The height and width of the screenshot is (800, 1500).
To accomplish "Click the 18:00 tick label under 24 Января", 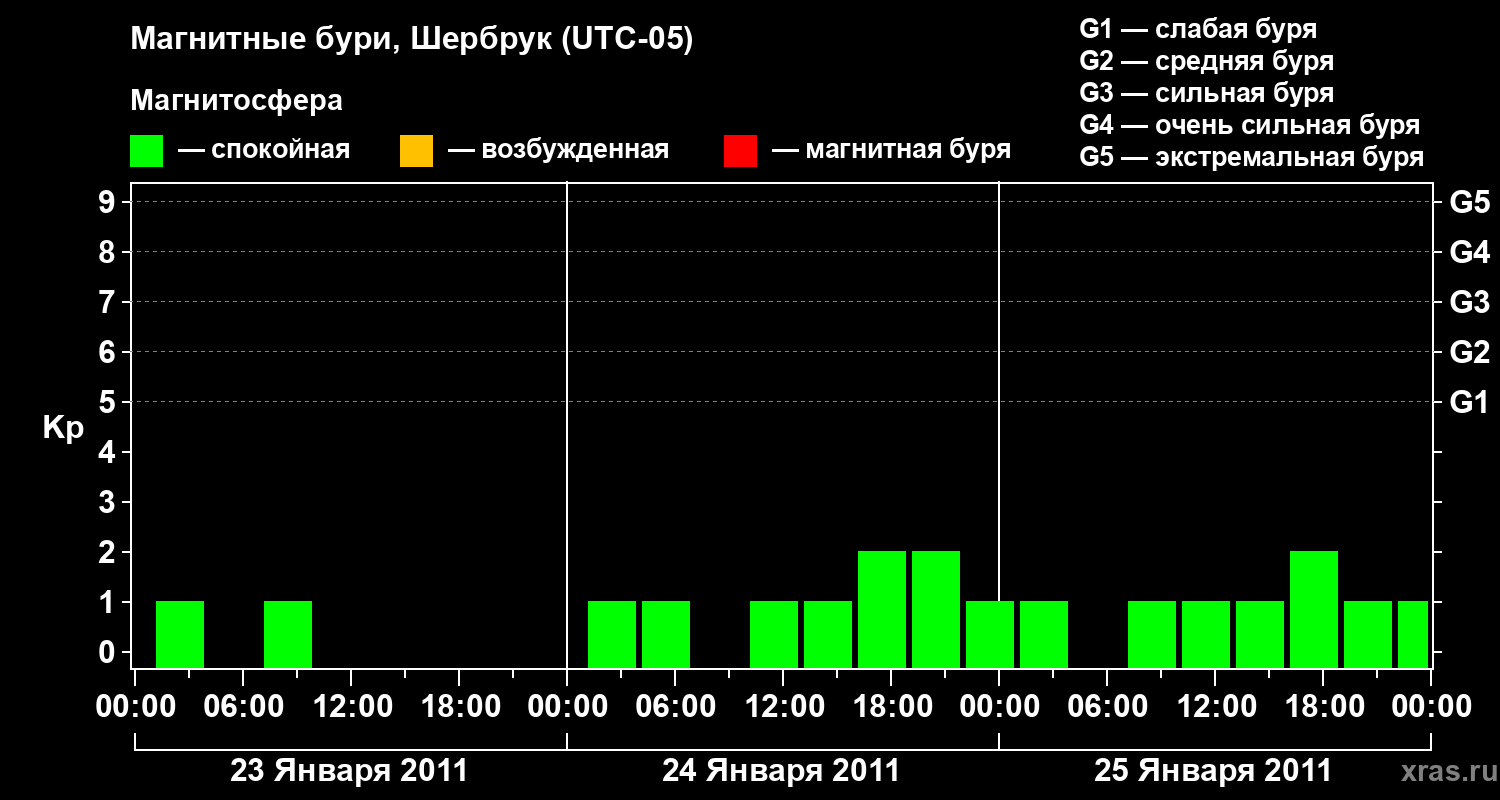I will coord(891,707).
